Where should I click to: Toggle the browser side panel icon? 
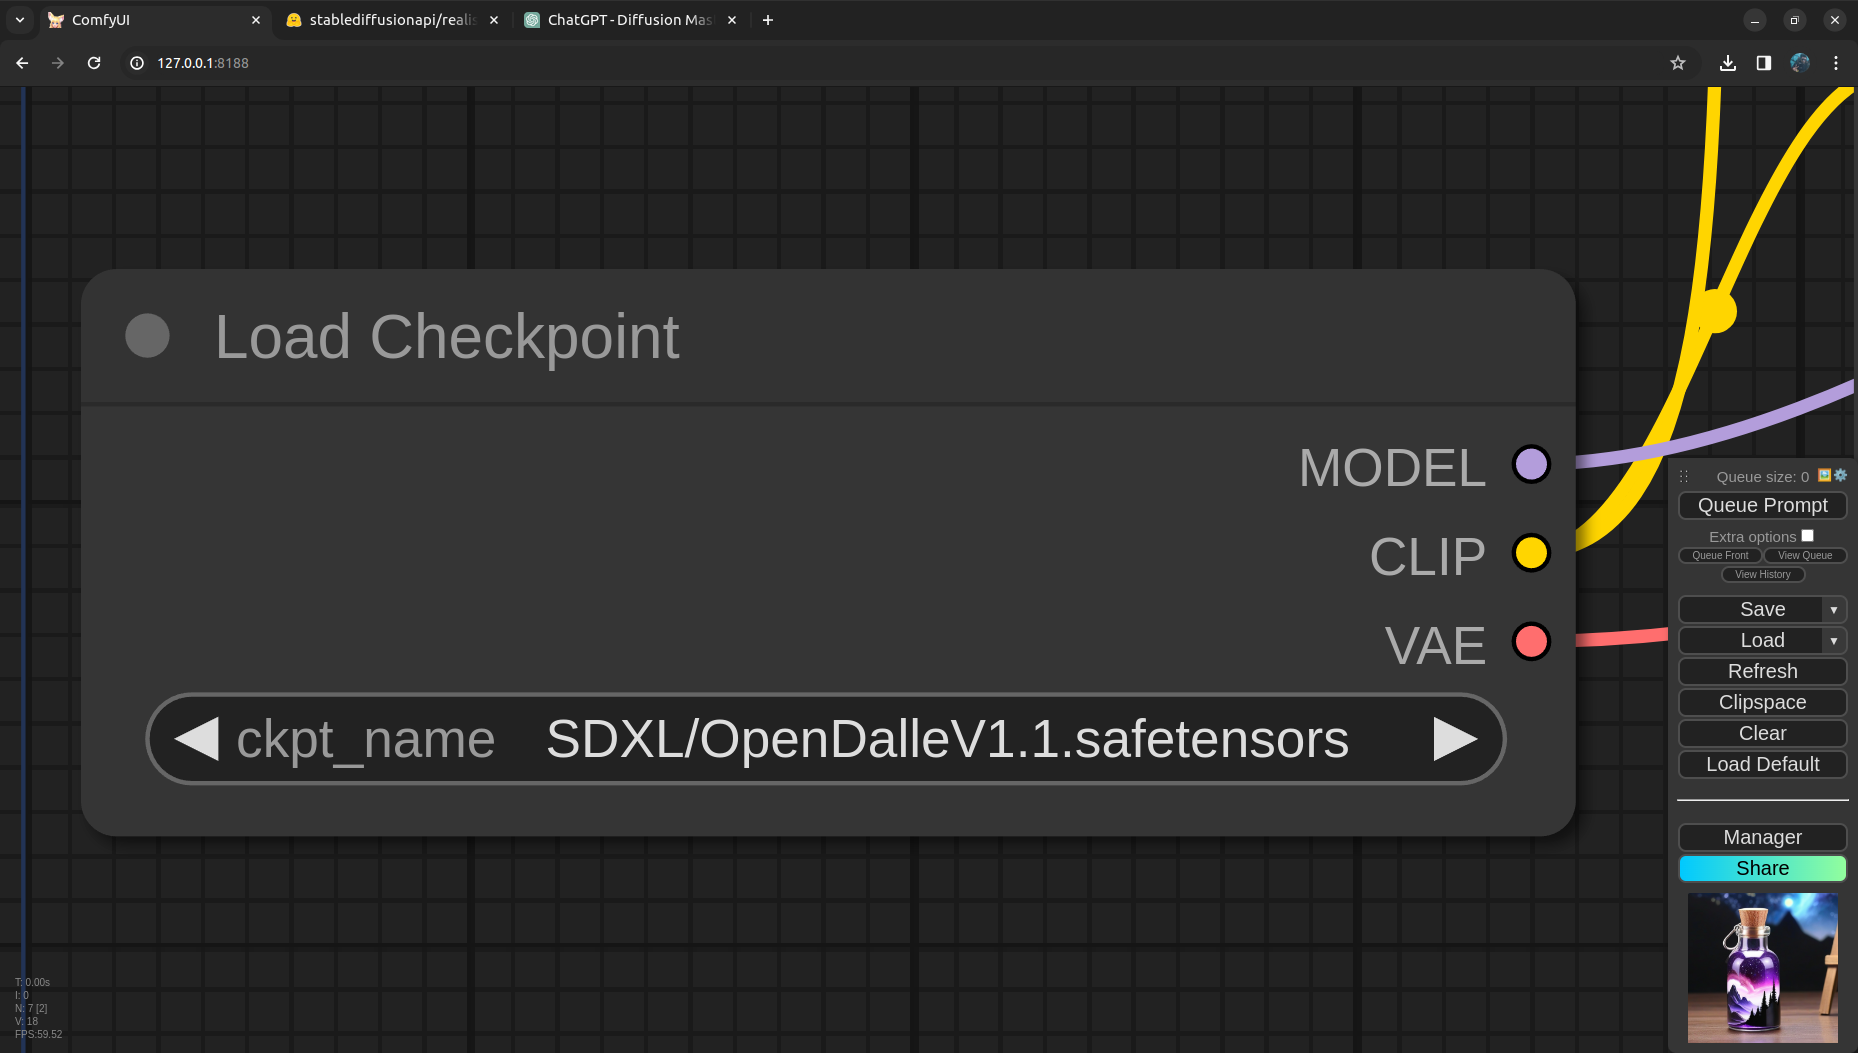tap(1764, 63)
